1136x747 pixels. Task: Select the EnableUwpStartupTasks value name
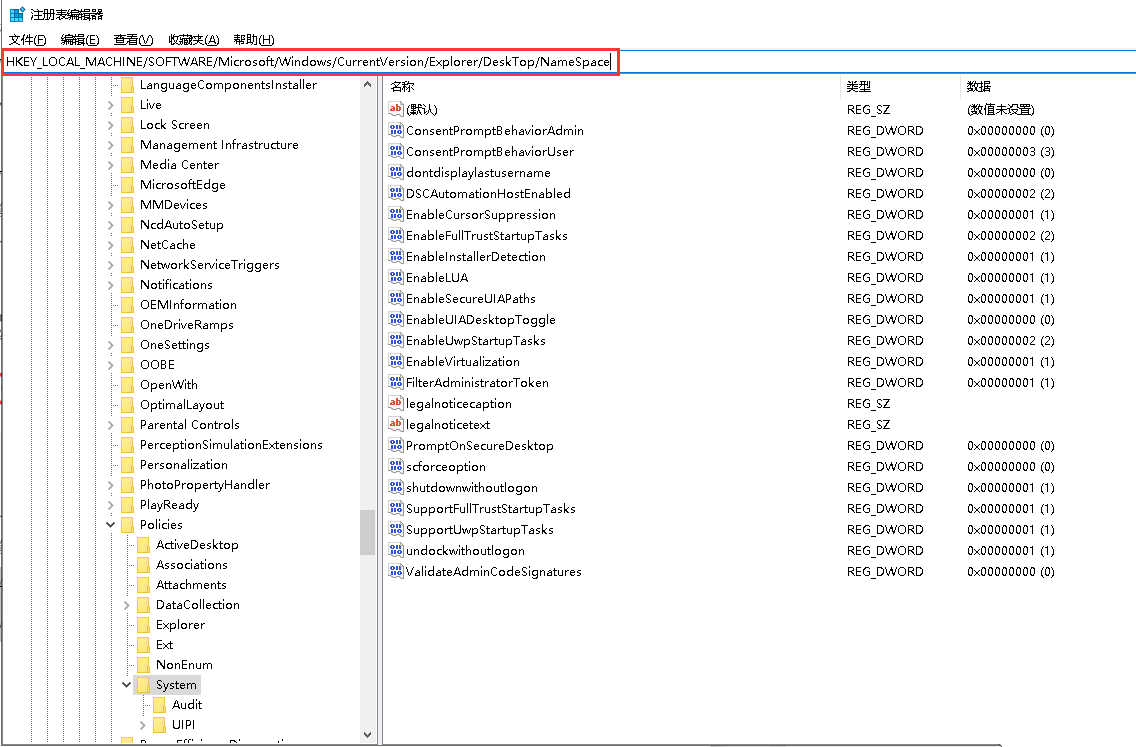[x=476, y=341]
